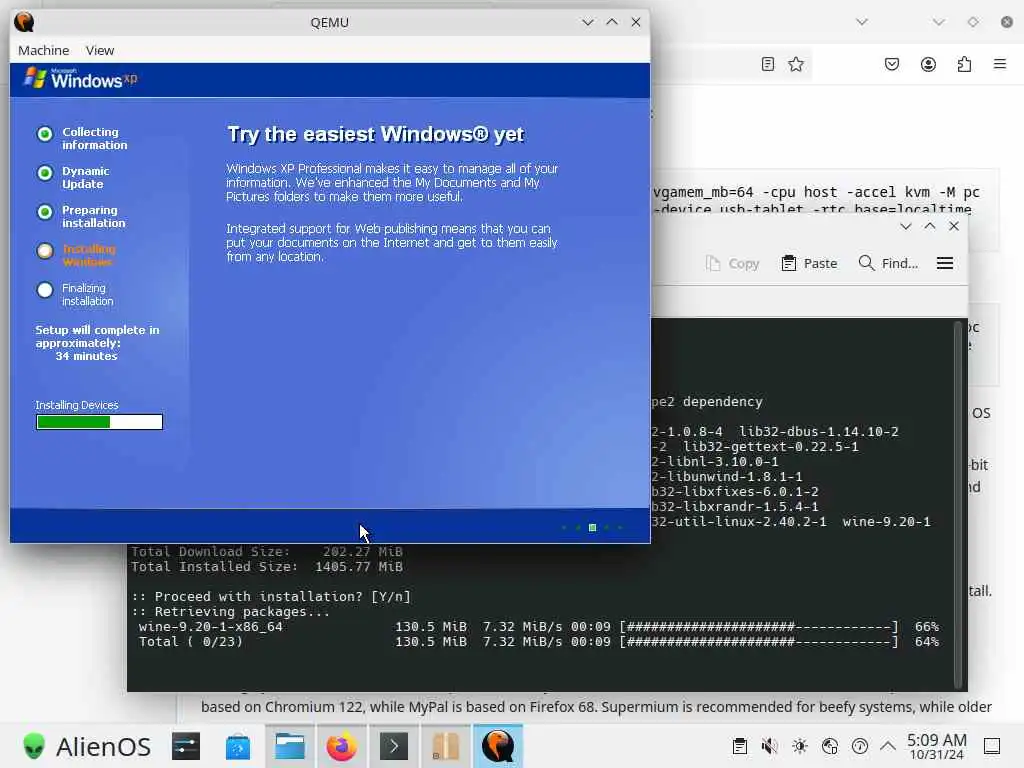Maximize the QEMU window with the up chevron

pos(611,22)
